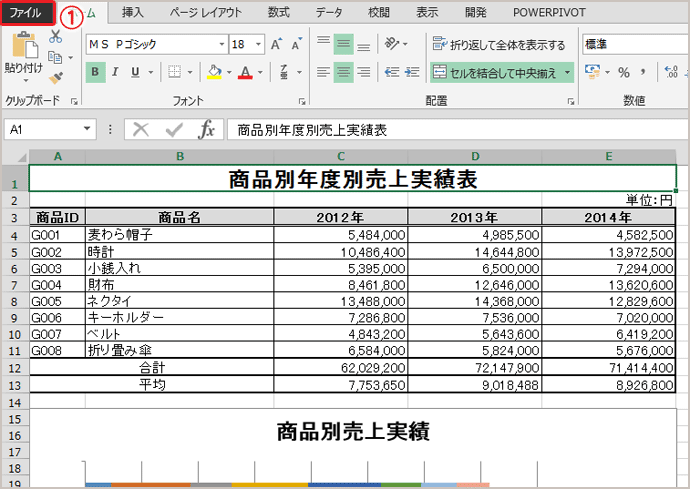Click the copy icon
The width and height of the screenshot is (690, 489).
55,57
